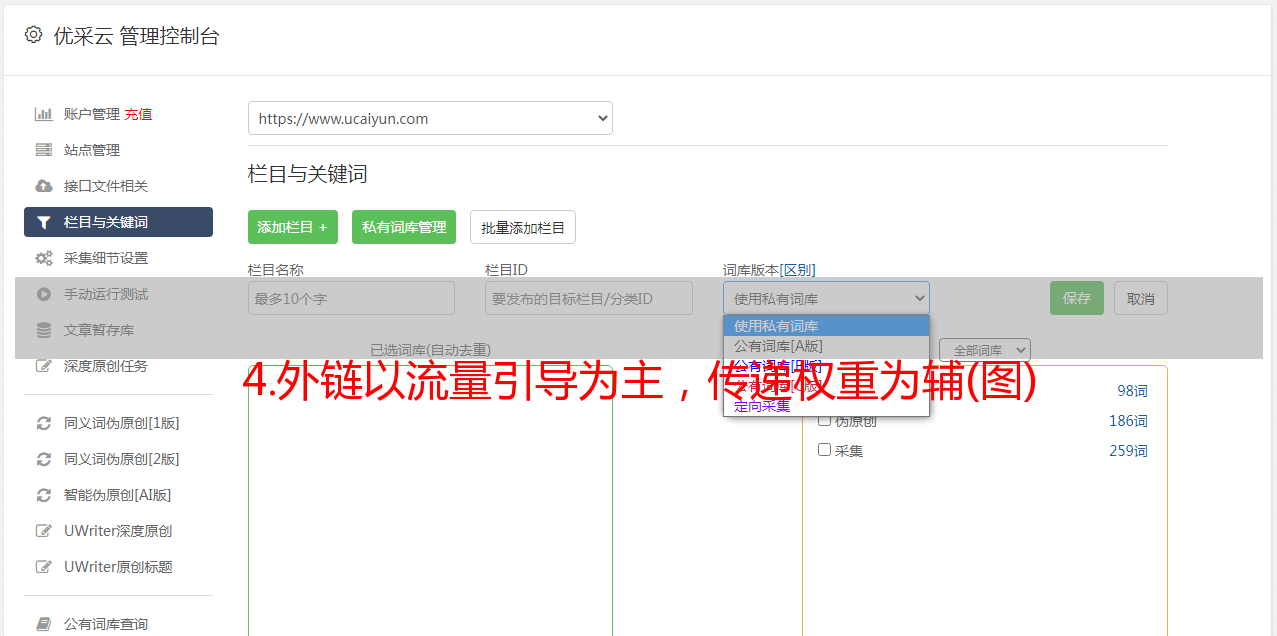Choose 使用私有词库 option in list

(x=826, y=326)
